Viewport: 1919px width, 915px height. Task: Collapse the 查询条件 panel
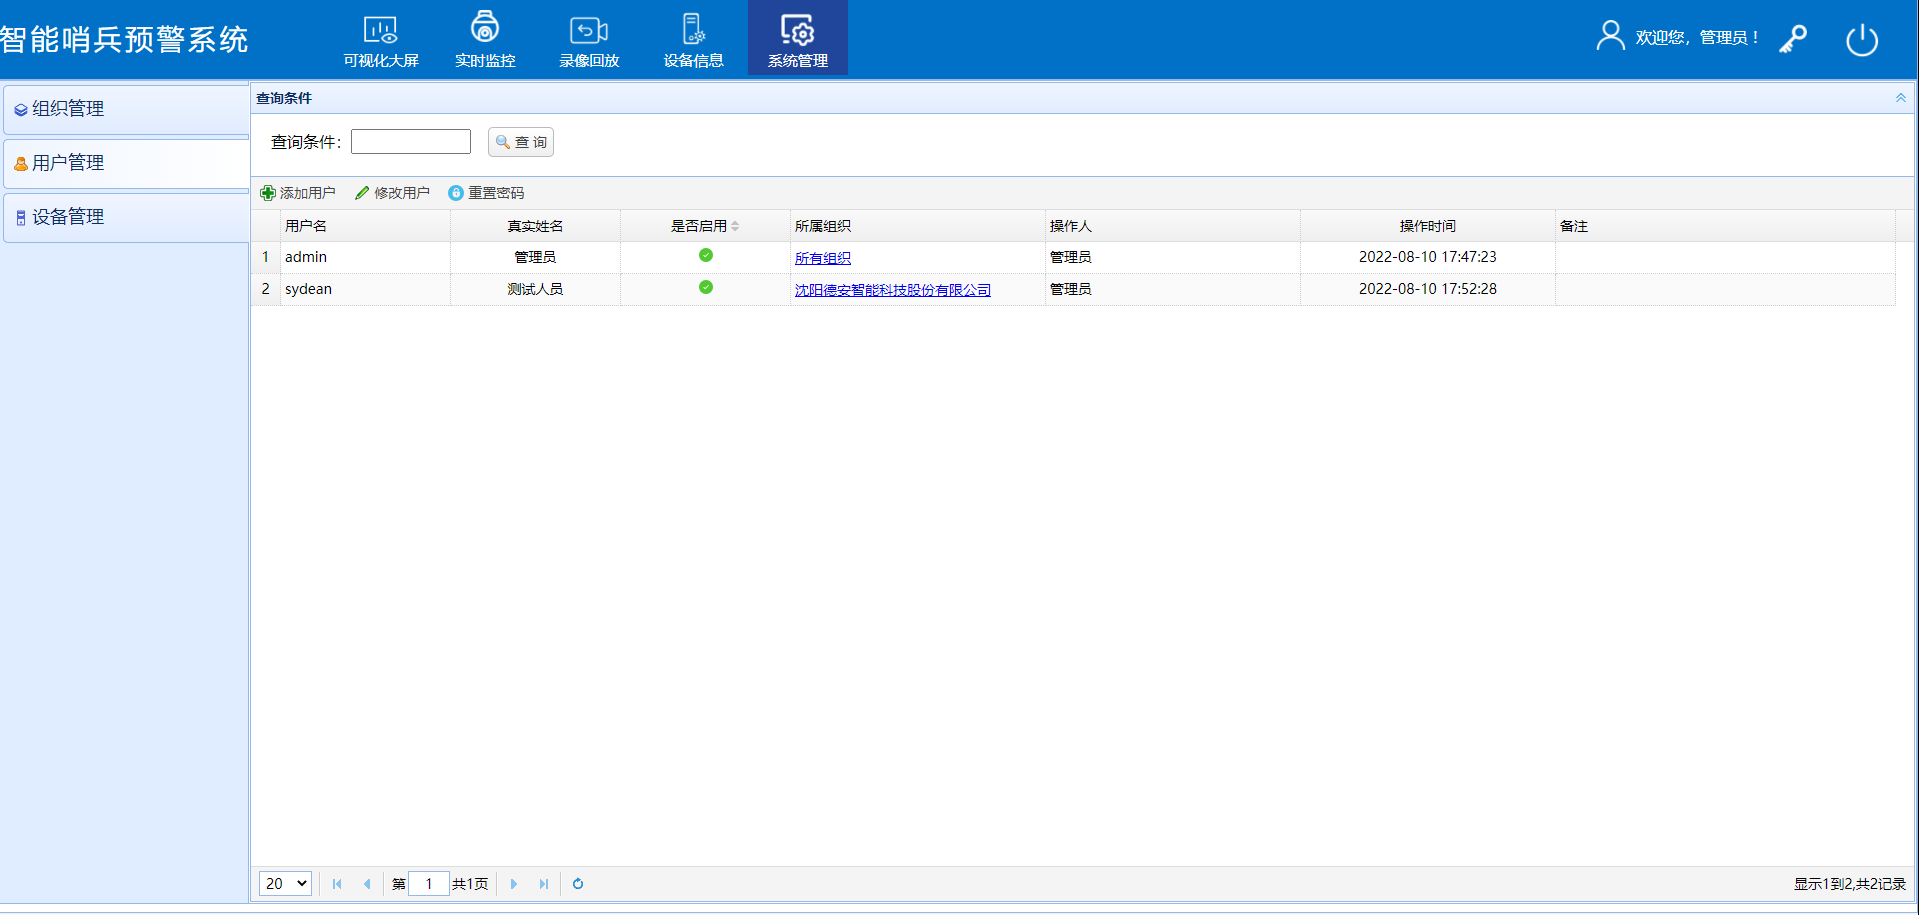(1900, 98)
